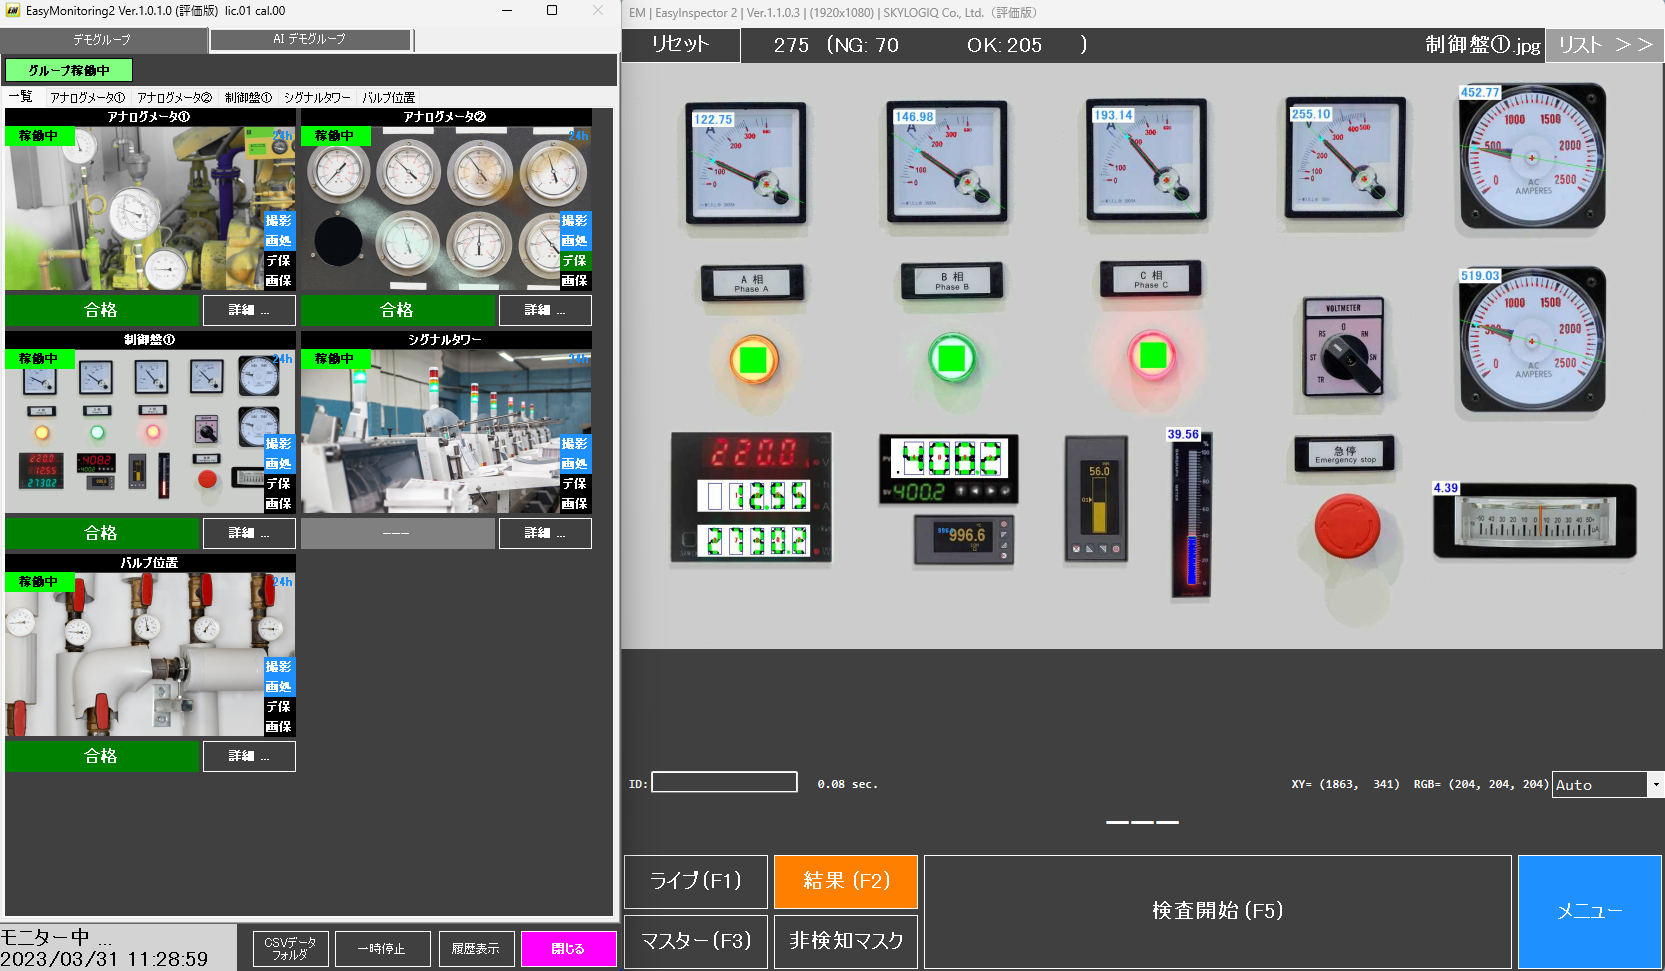This screenshot has width=1665, height=971.
Task: Toggle デ保 indicator on アナログメータ② panel
Action: 575,261
